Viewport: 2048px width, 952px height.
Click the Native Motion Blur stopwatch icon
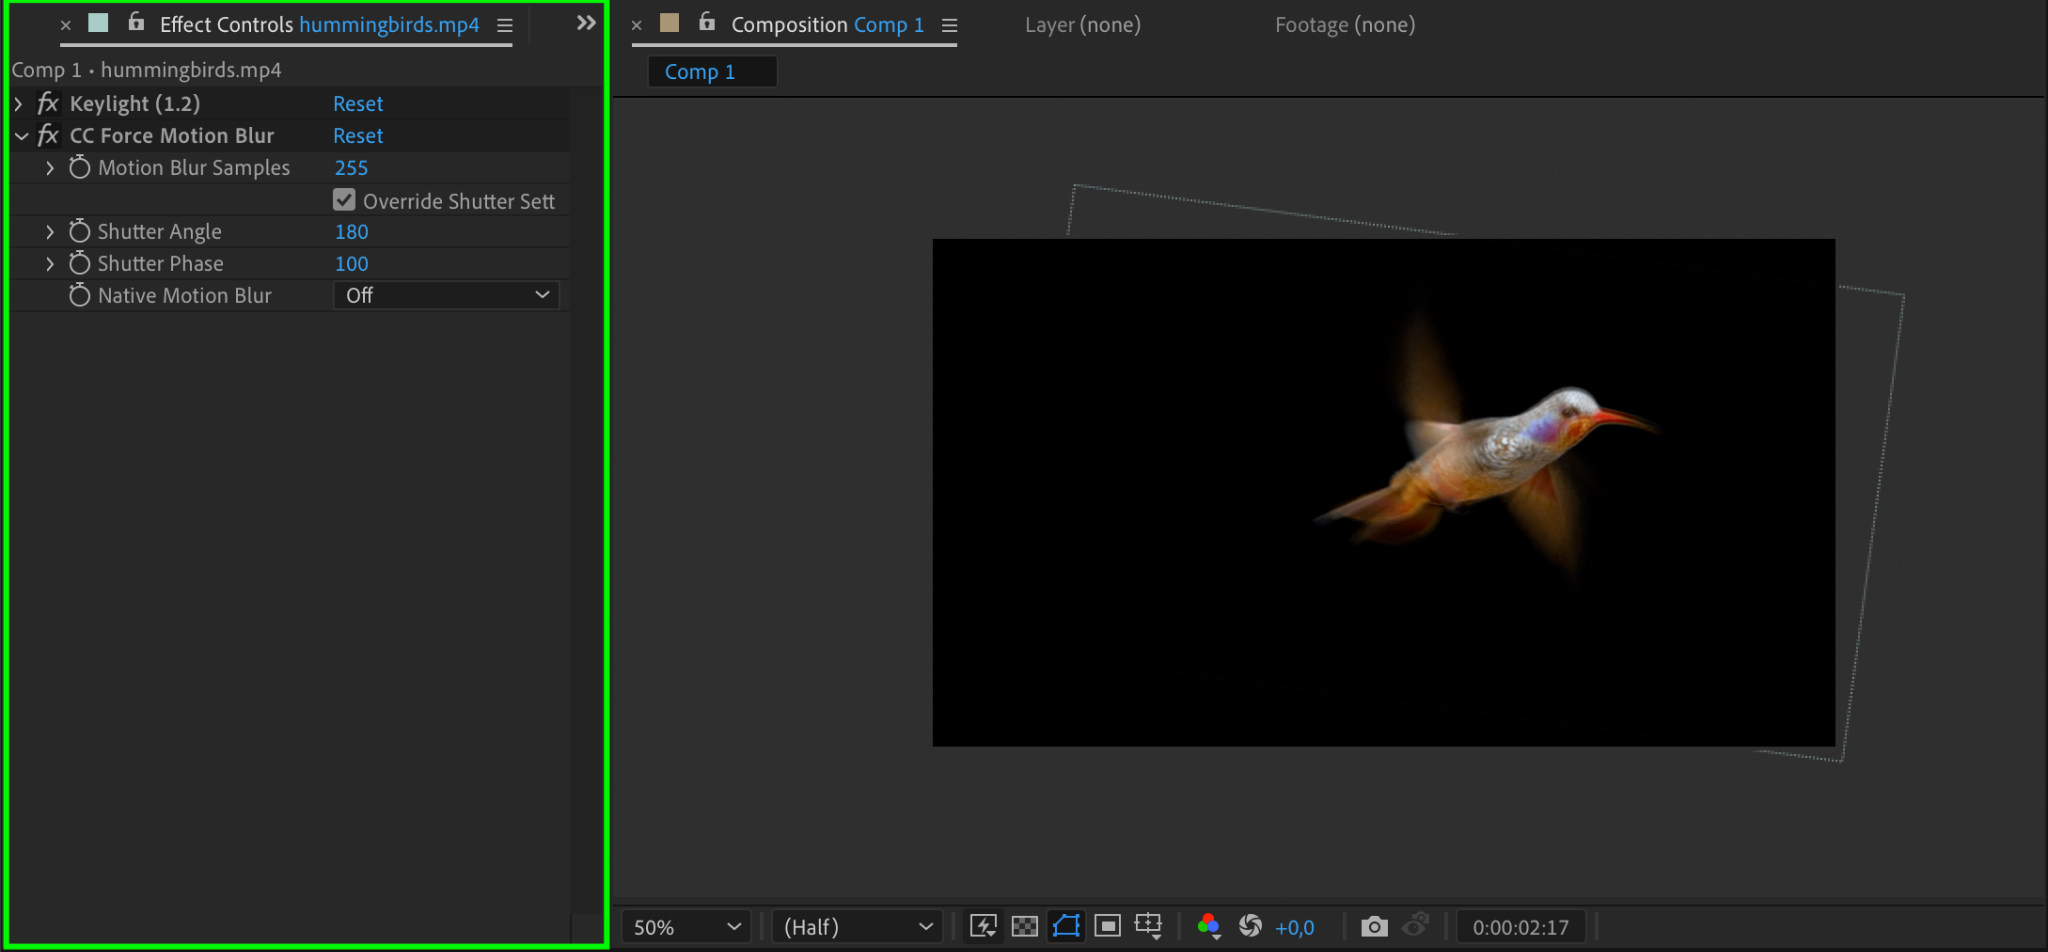coord(80,295)
